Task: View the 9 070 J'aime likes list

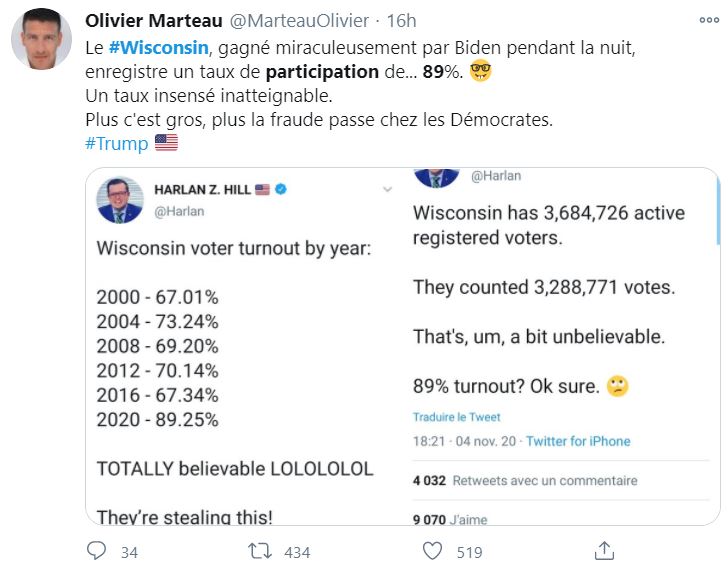Action: coord(450,520)
